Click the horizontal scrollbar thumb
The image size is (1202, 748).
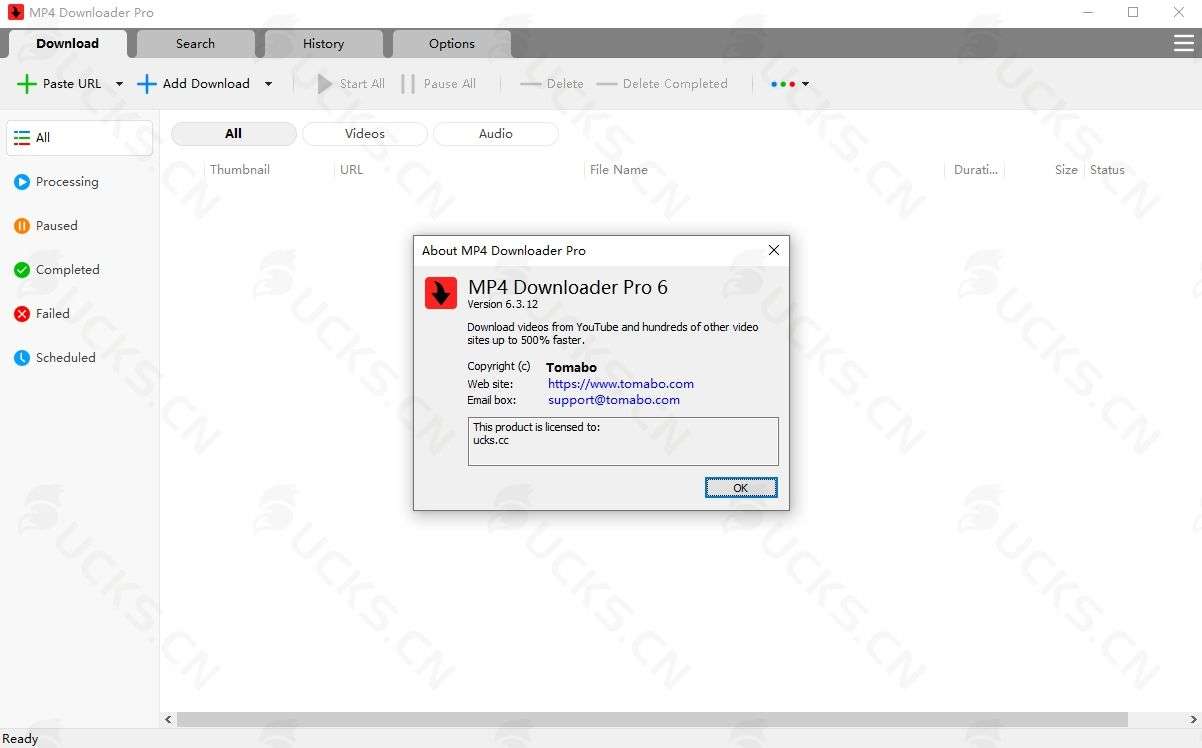653,720
